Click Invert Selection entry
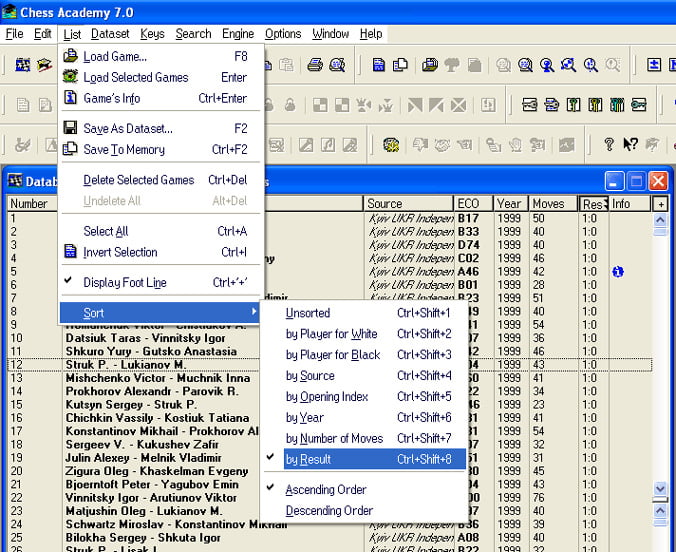 tap(160, 252)
